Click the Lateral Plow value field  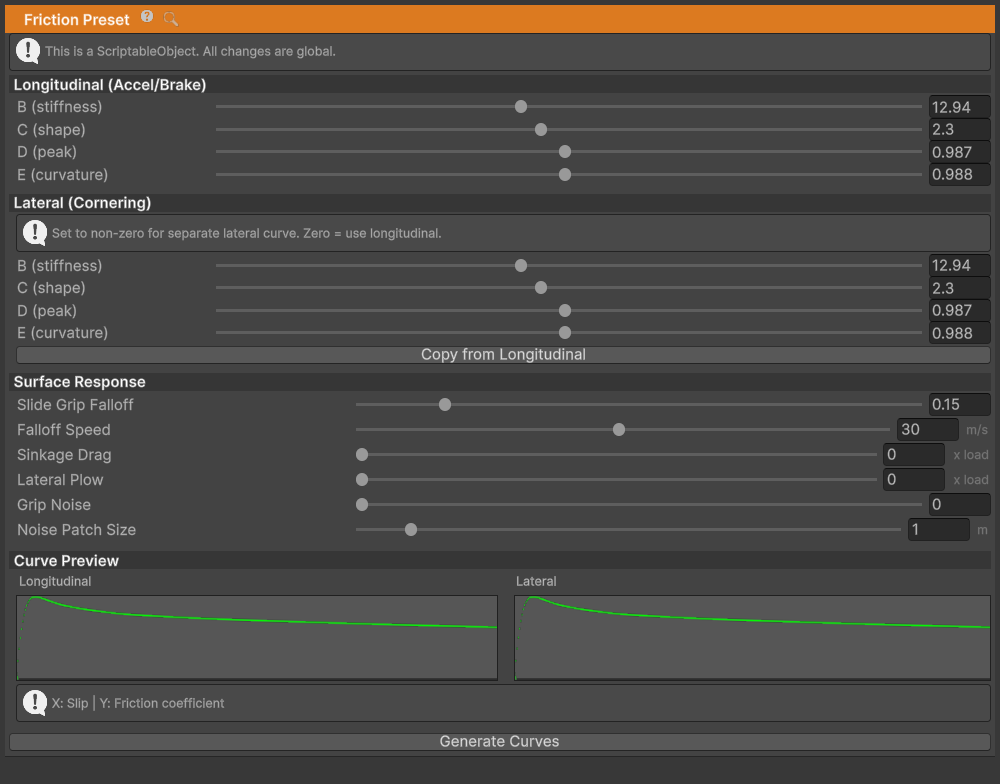[913, 479]
